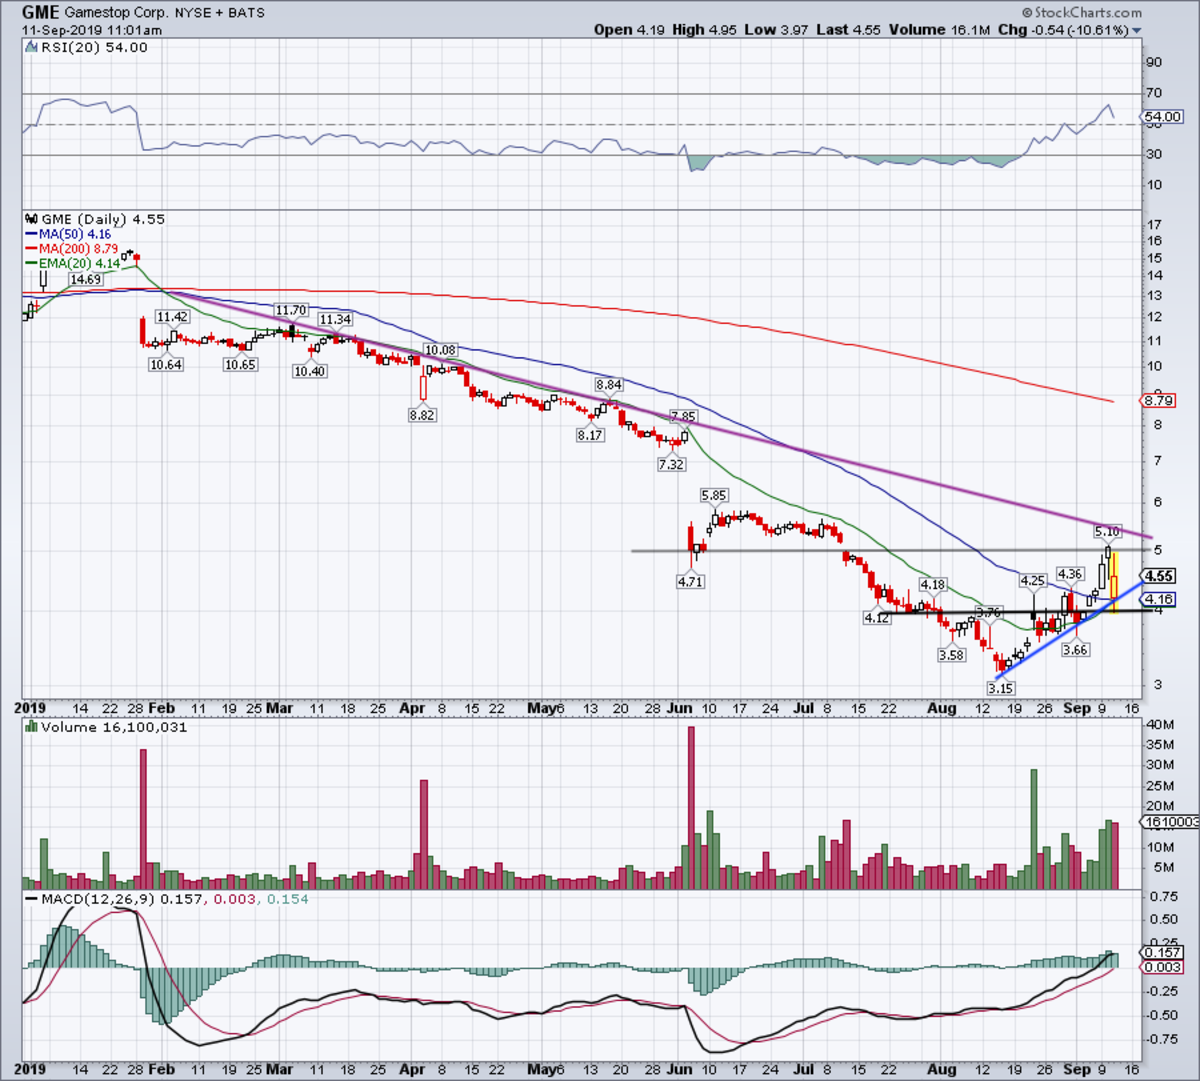The height and width of the screenshot is (1081, 1200).
Task: Click the 4.12 price annotation
Action: (x=877, y=618)
